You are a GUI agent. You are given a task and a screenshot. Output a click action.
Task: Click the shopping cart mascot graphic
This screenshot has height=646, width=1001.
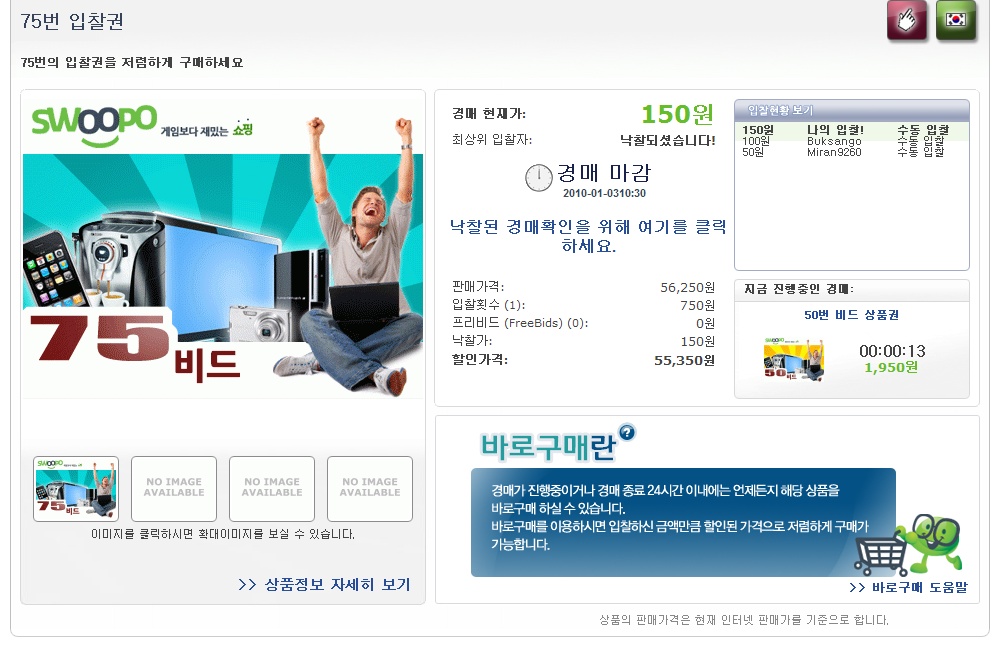[908, 545]
